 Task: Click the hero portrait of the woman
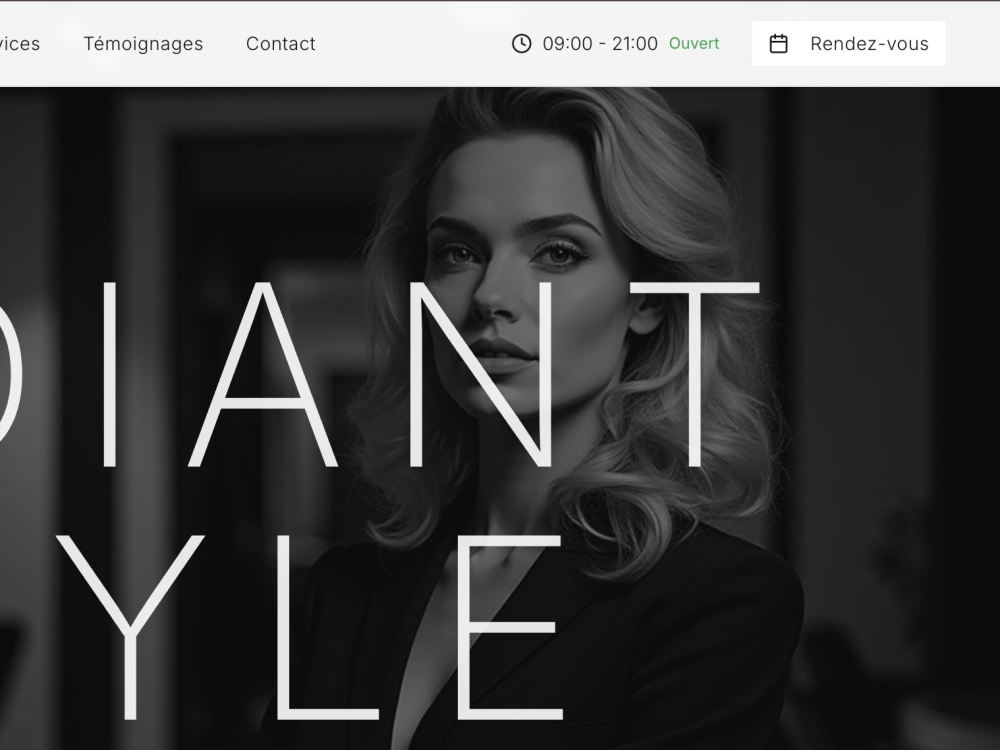[500, 418]
